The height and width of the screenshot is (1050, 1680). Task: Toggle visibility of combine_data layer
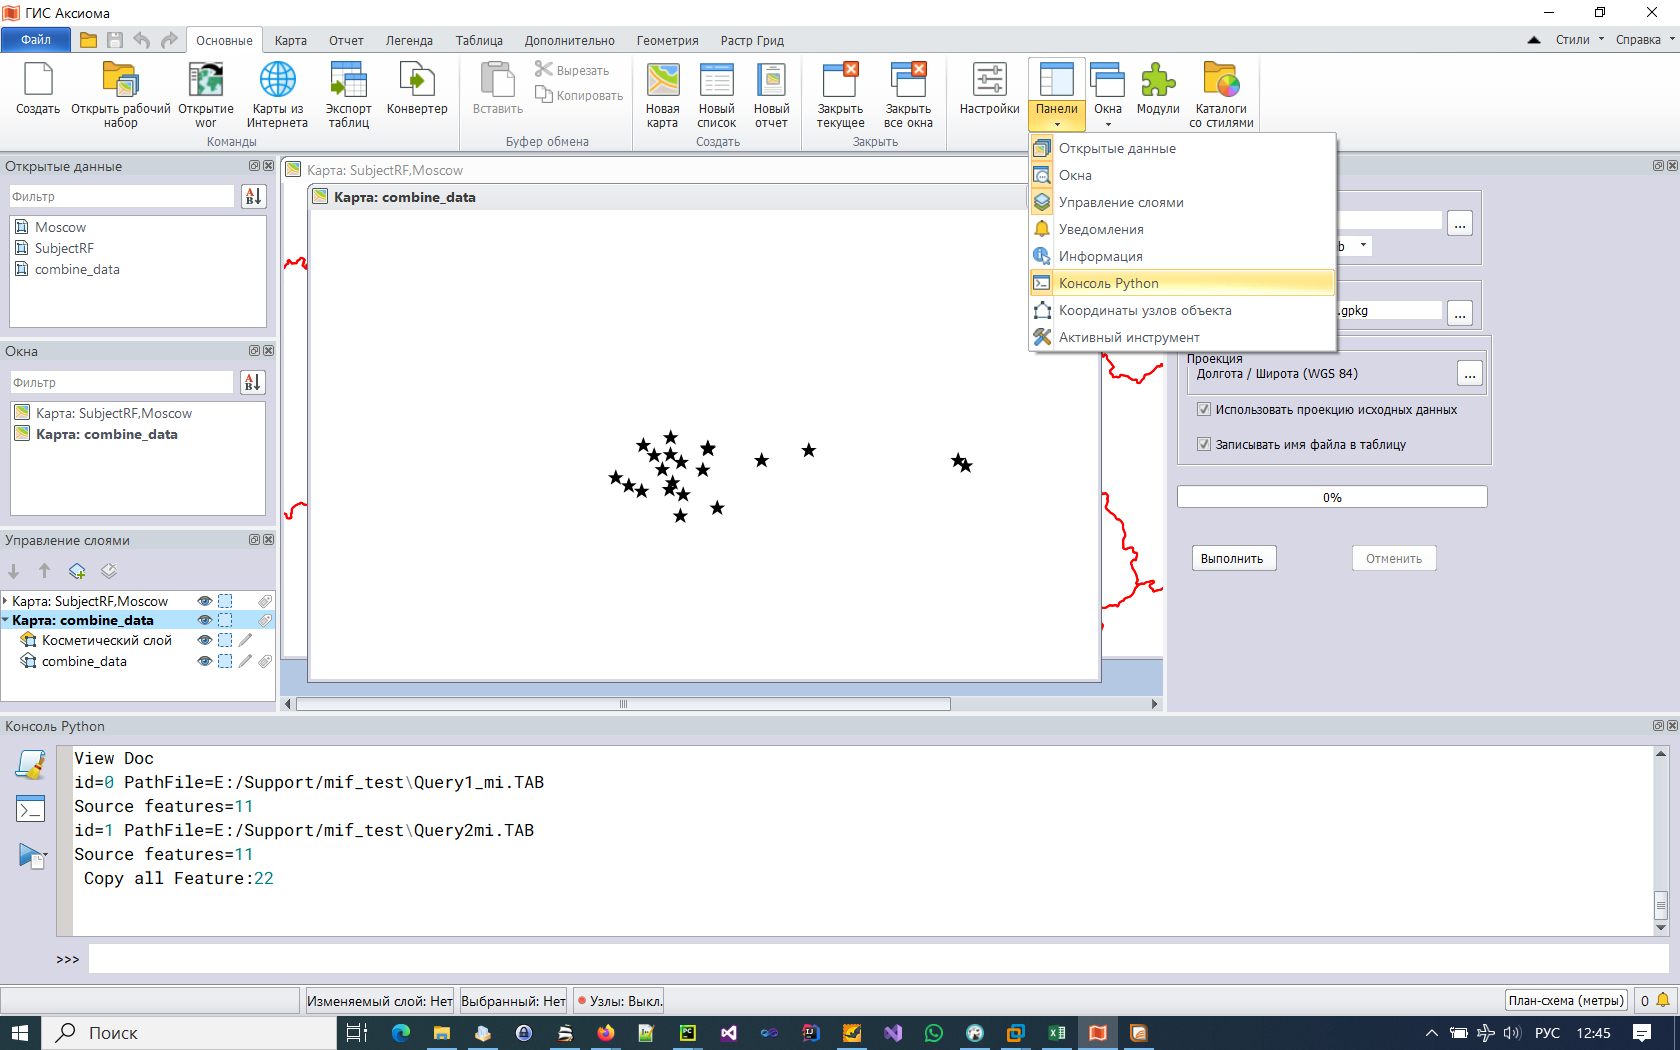205,662
